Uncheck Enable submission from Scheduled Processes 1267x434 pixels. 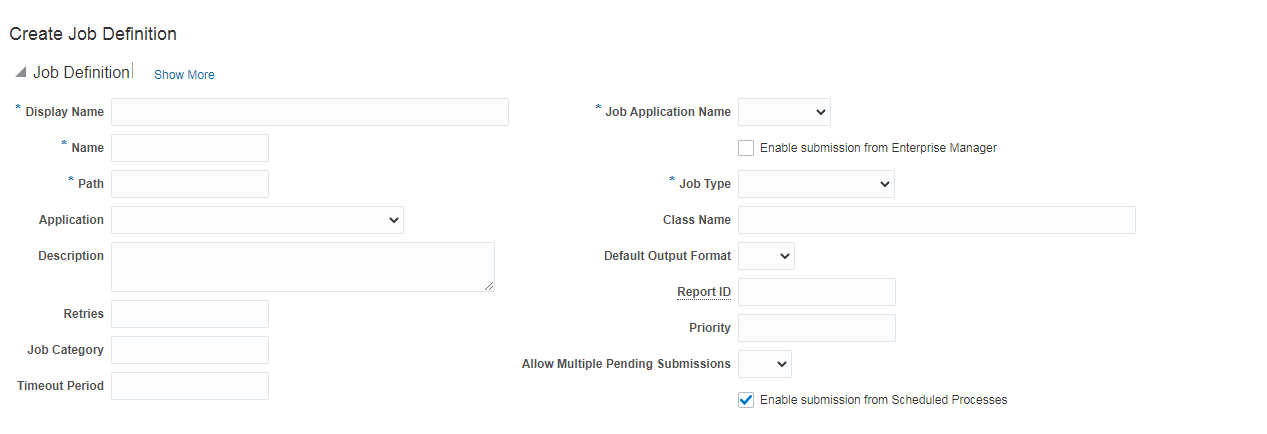point(746,400)
